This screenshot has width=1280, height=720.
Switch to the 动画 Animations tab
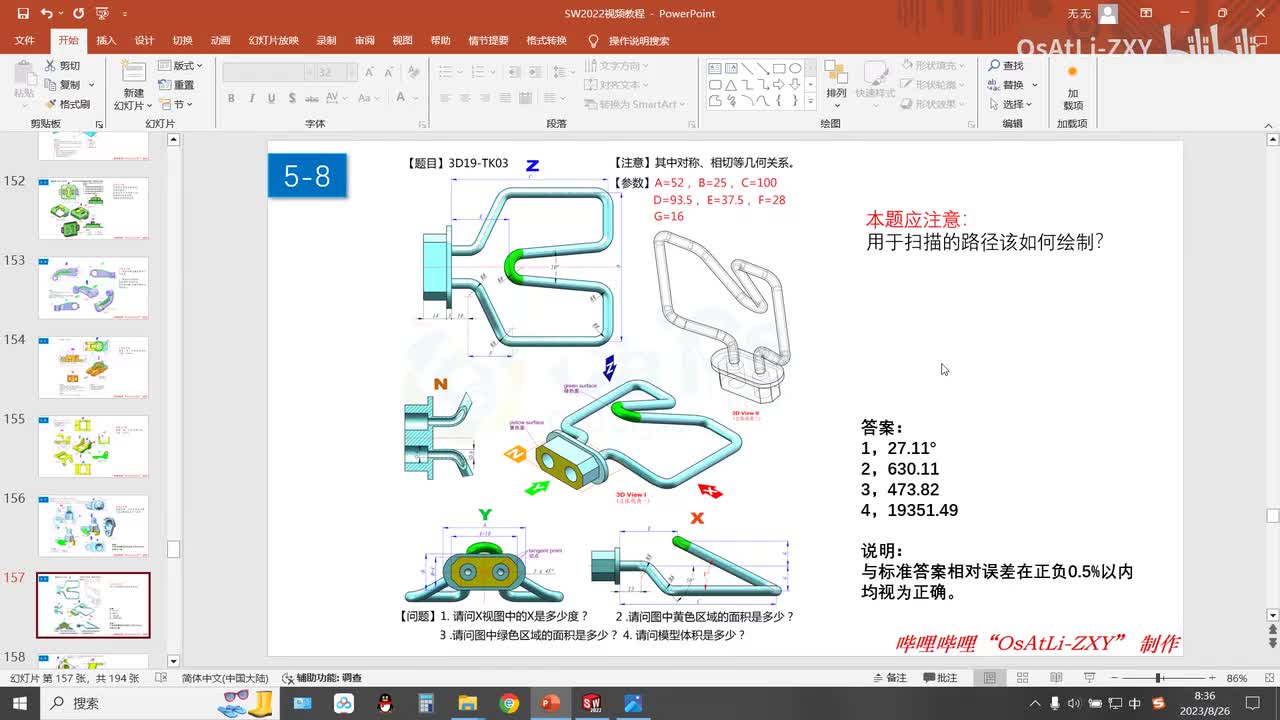coord(221,41)
